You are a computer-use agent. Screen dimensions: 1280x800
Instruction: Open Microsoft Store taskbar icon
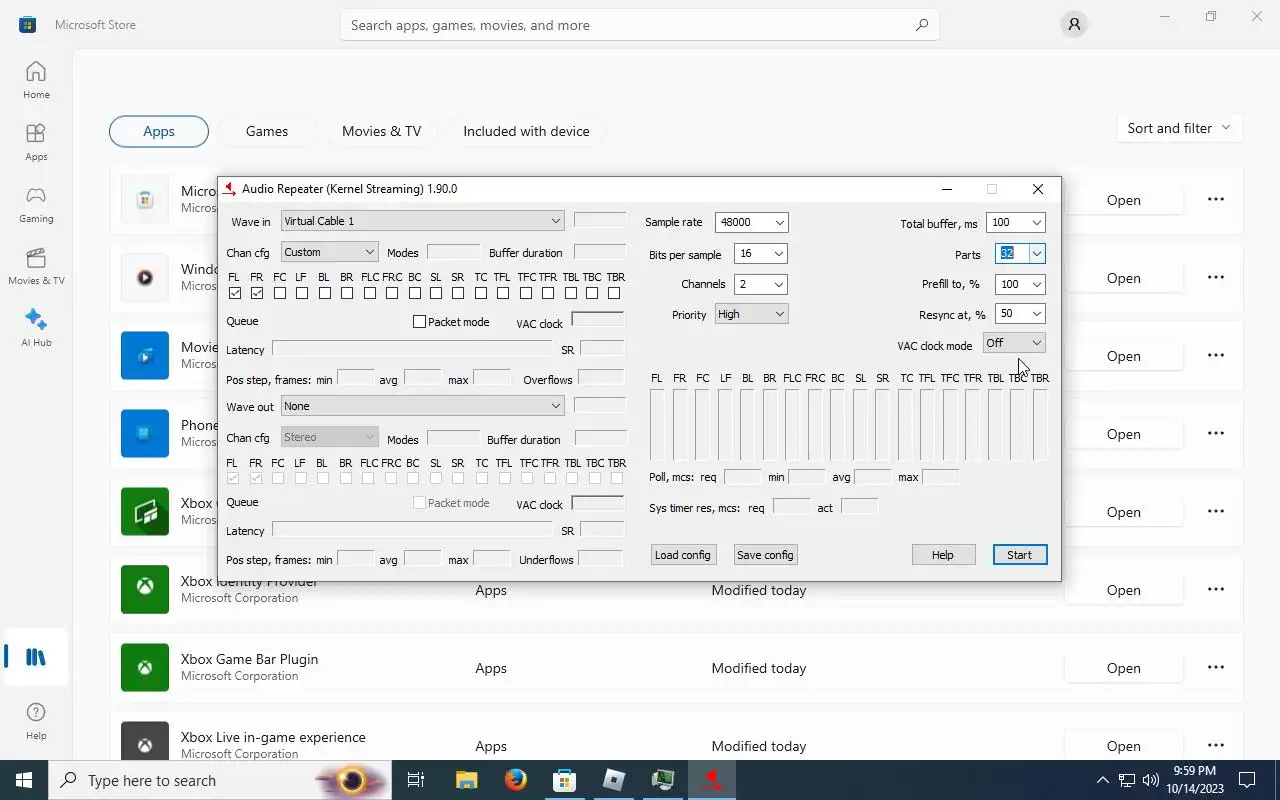(565, 780)
